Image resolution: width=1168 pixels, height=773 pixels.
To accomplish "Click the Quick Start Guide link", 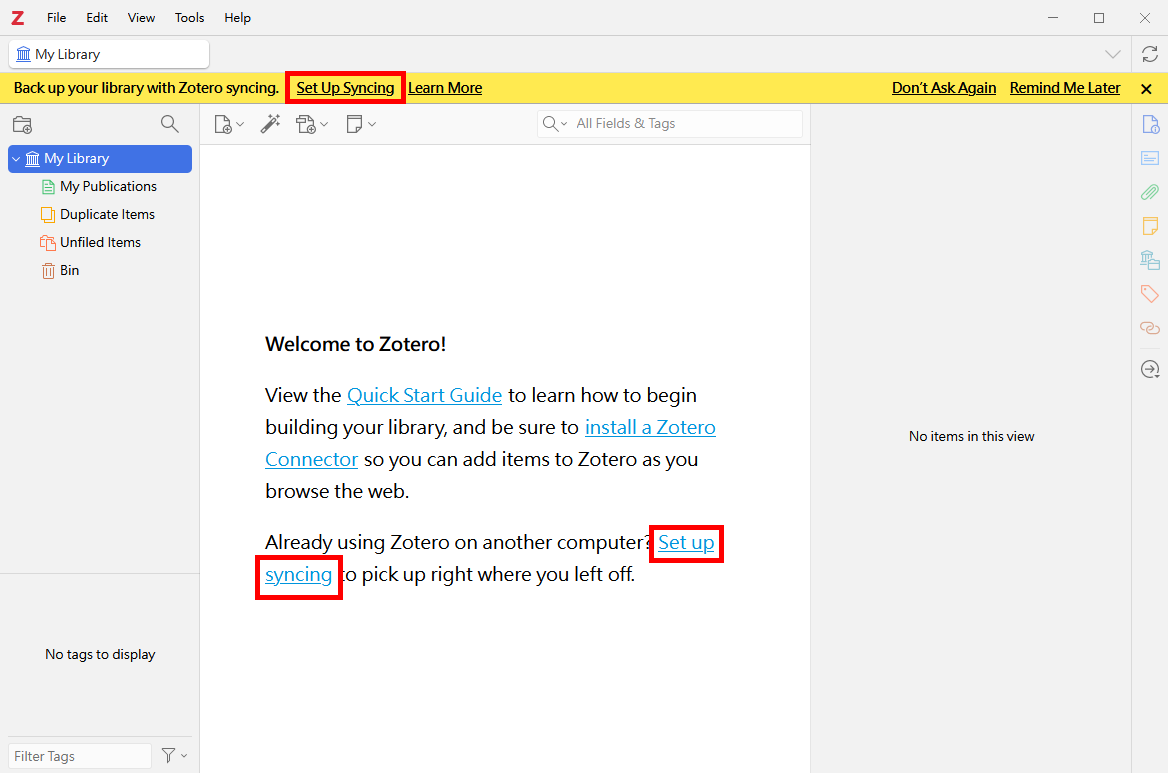I will click(424, 396).
